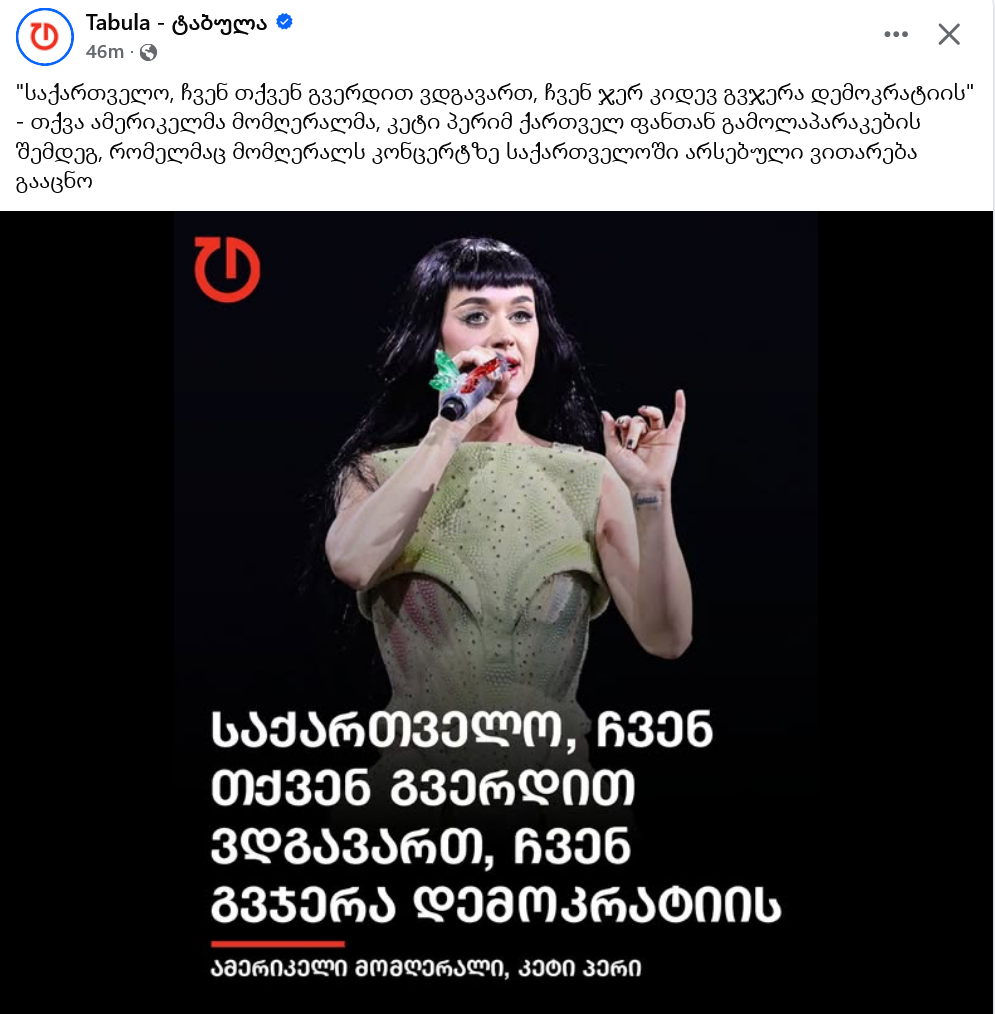Open the three-dot post options menu
This screenshot has width=995, height=1014.
pos(896,34)
